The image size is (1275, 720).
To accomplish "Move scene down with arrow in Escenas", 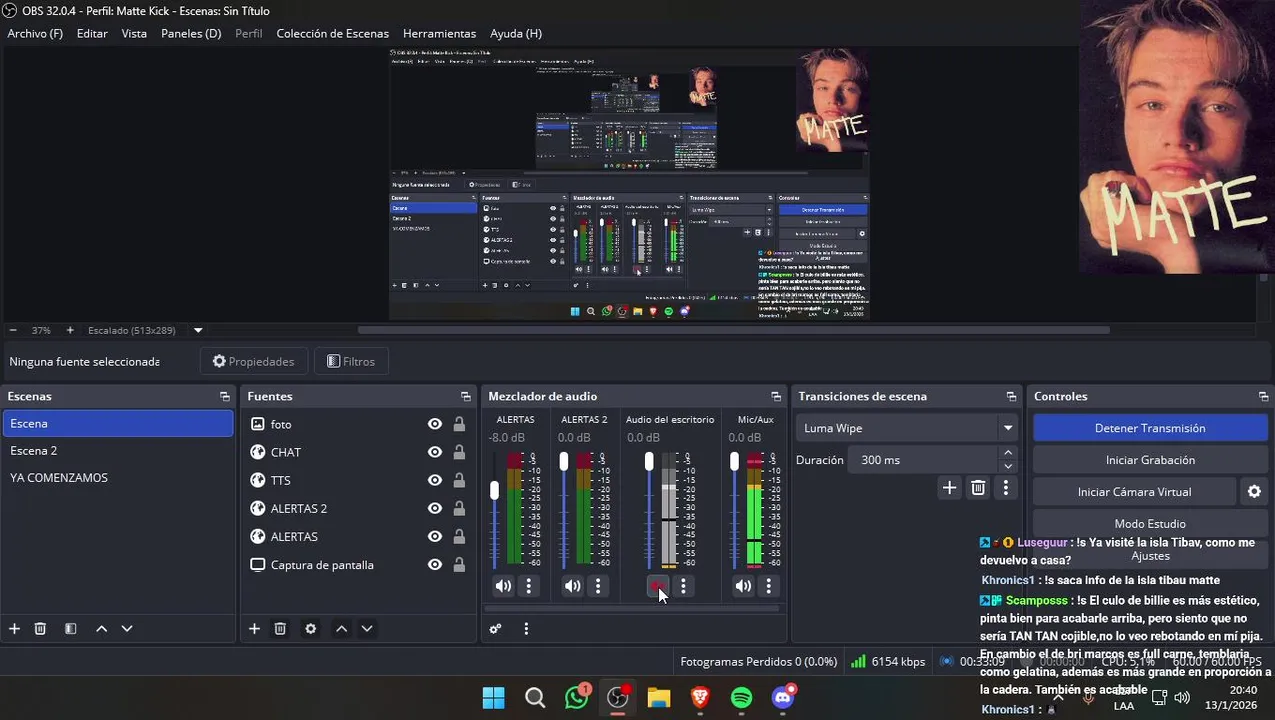I will coord(127,629).
